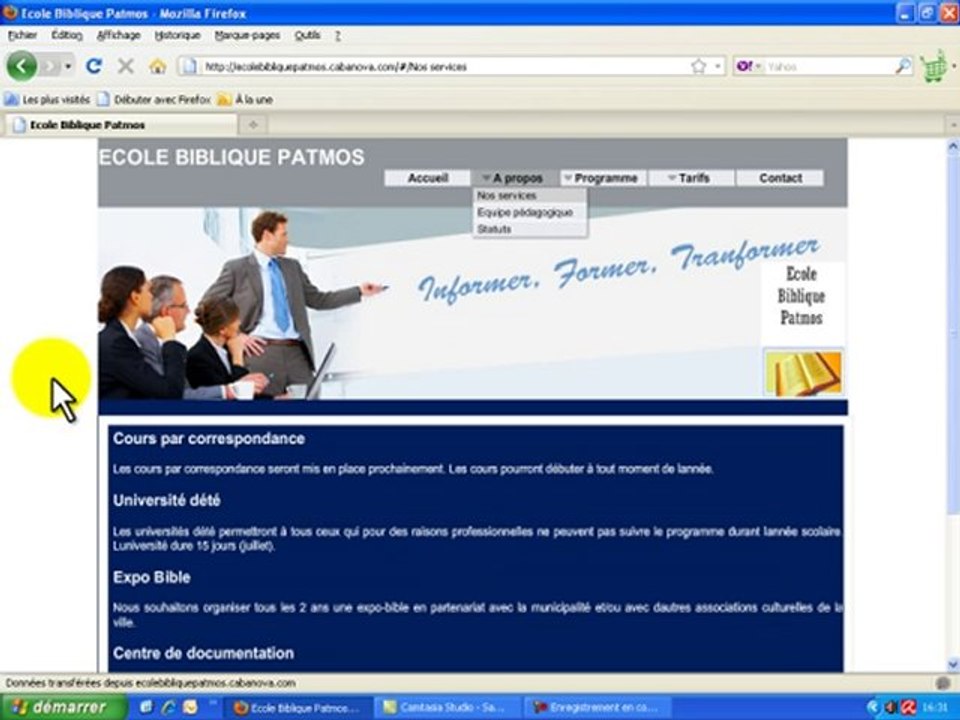Click the ECOLE BIBLIQUE PATMOS site title

[231, 157]
